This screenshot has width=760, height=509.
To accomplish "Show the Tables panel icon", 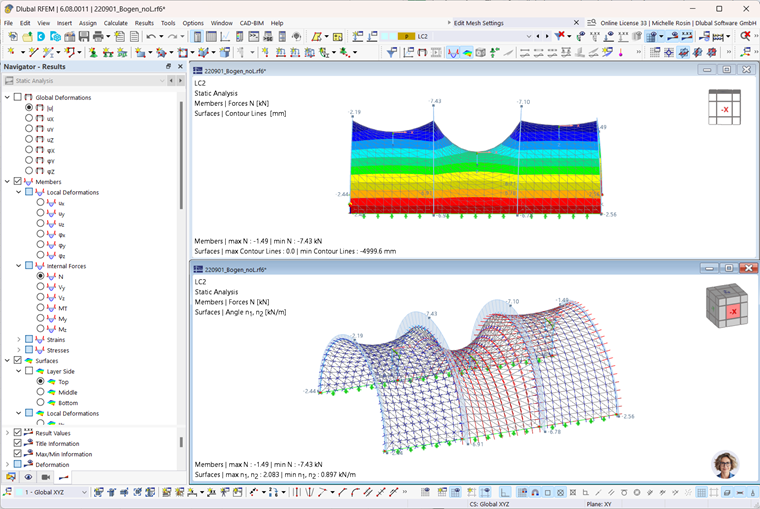I will (x=211, y=36).
